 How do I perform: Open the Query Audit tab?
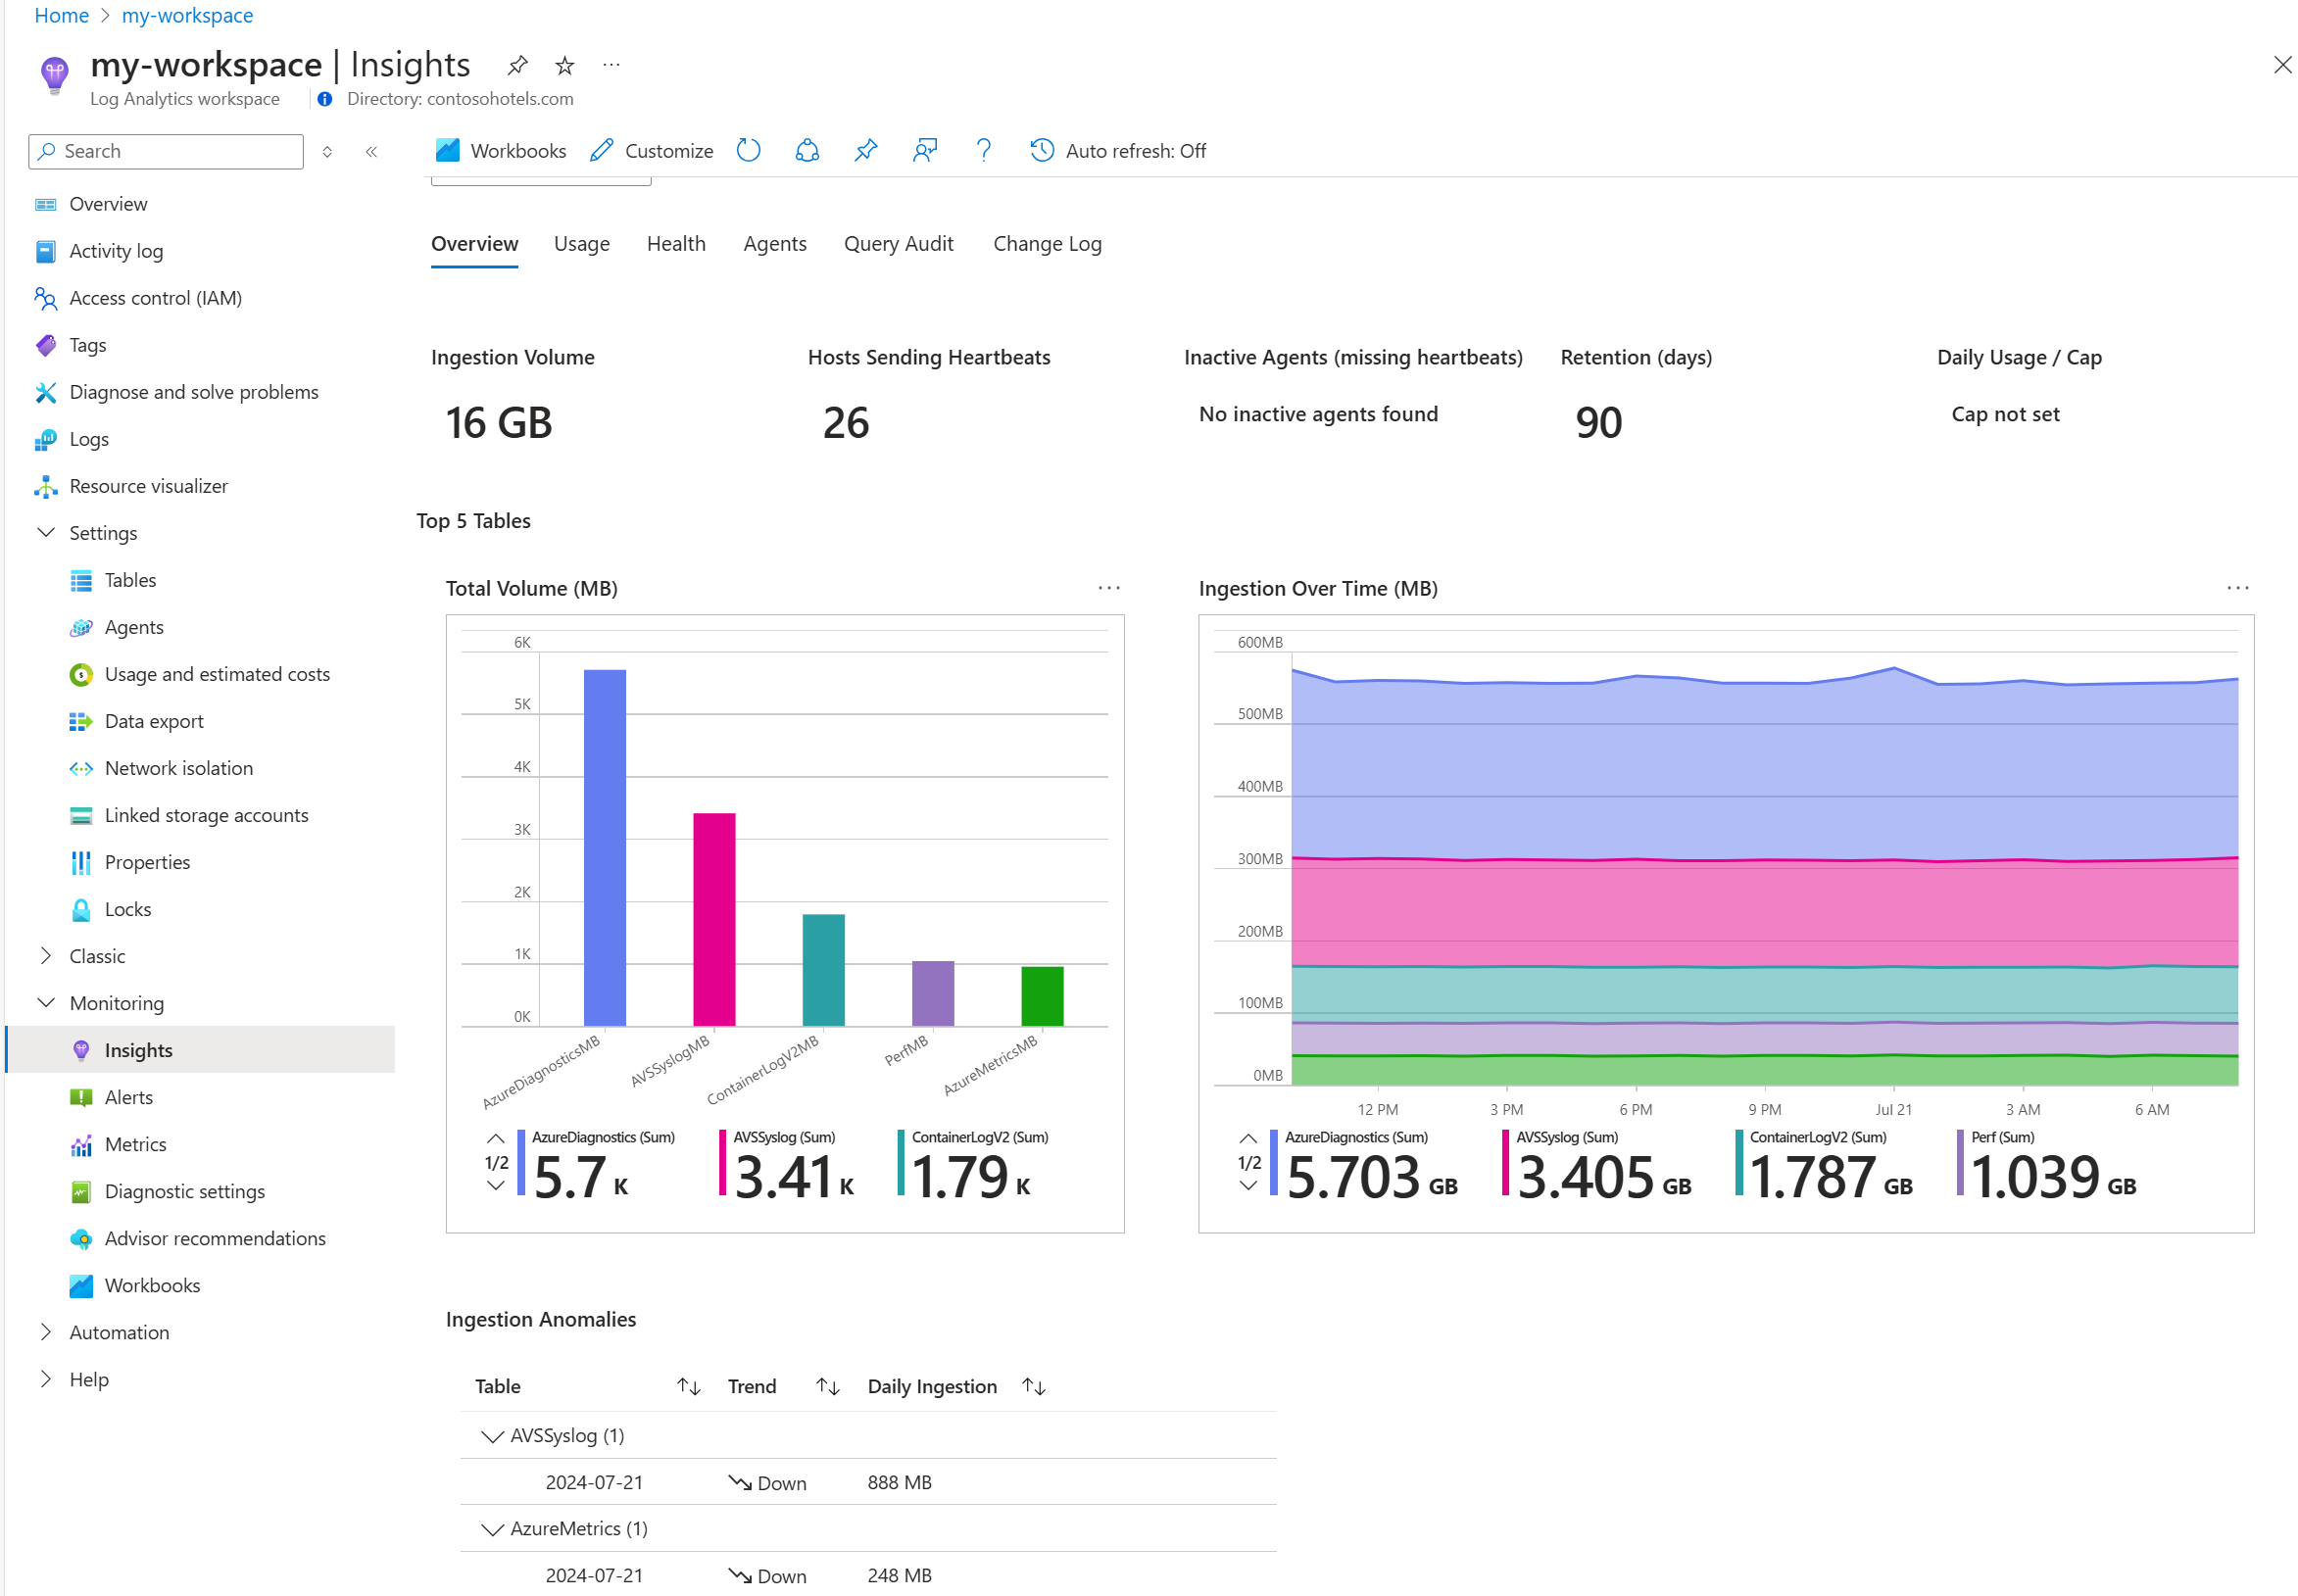[898, 243]
